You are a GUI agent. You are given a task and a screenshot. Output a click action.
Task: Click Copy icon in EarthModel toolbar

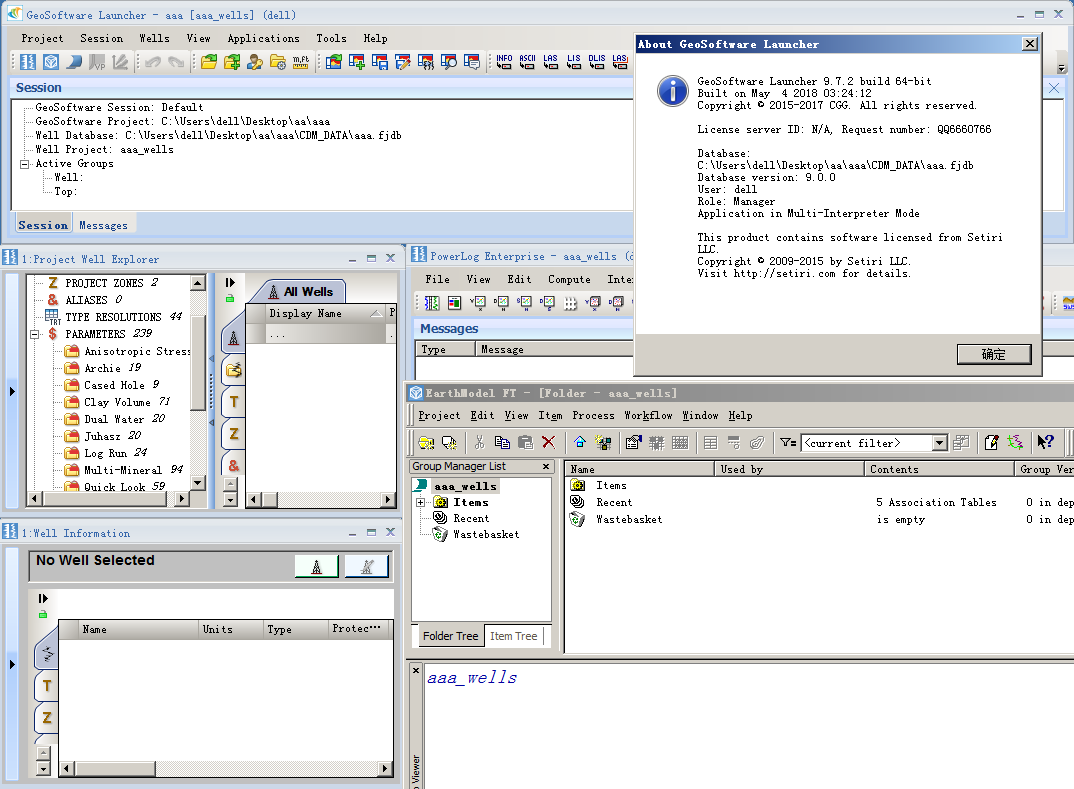[x=502, y=442]
